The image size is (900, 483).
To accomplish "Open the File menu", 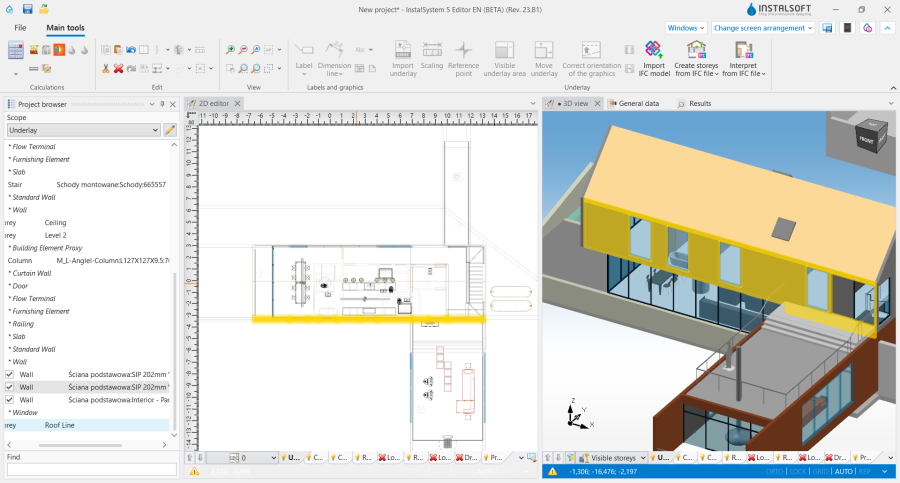I will click(x=20, y=28).
